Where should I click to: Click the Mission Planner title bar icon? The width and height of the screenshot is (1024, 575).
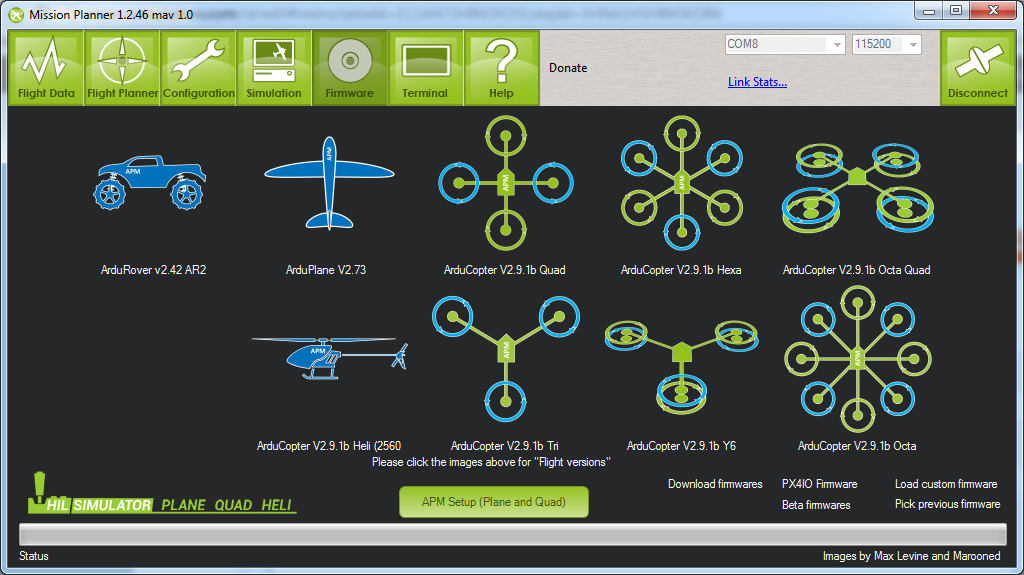click(x=16, y=14)
